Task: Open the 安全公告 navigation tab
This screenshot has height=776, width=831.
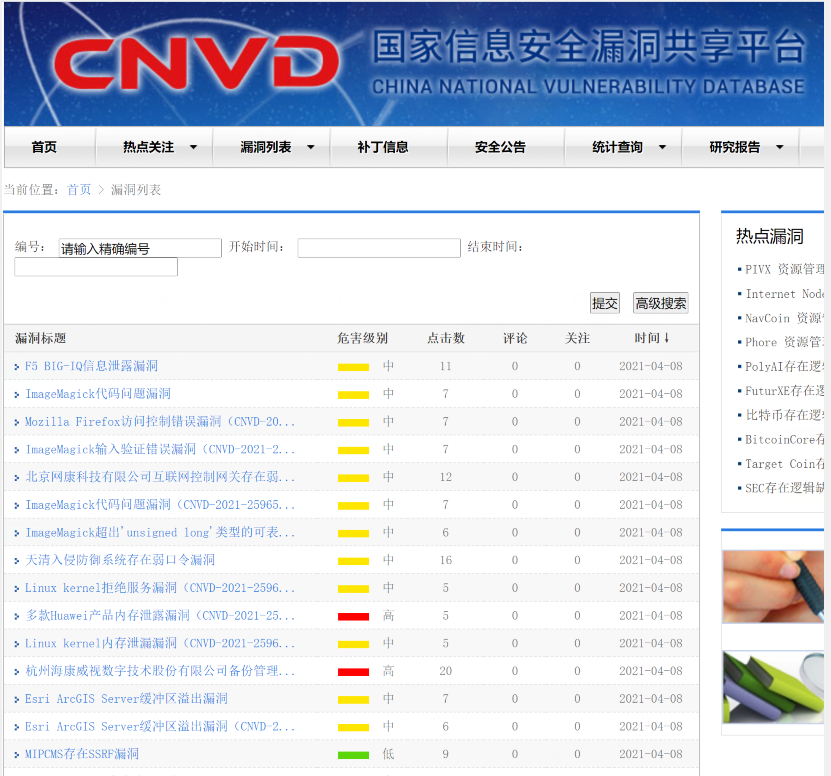Action: [500, 147]
